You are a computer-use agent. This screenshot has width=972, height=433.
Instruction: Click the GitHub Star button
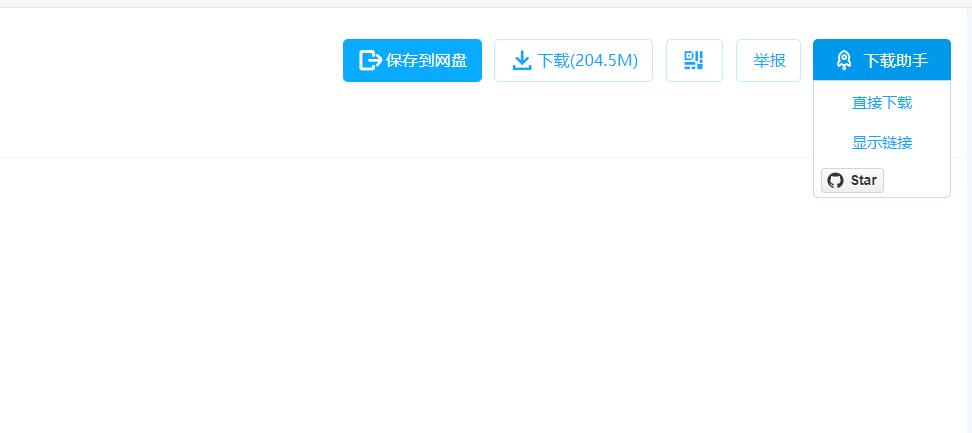852,180
